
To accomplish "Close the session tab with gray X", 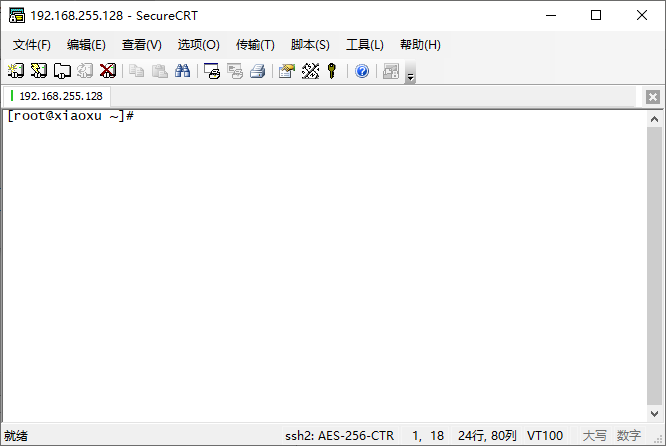I will (653, 97).
